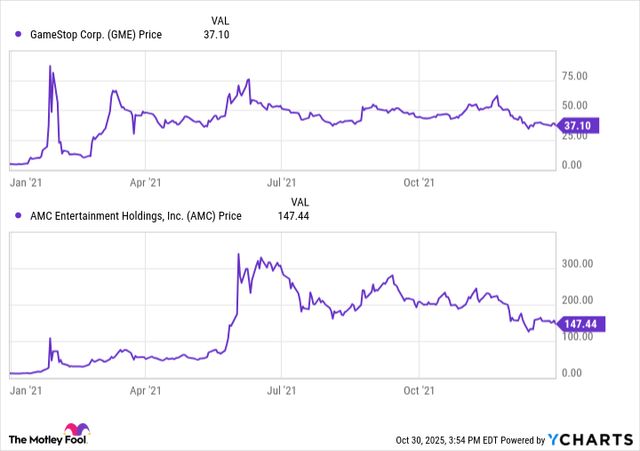
Task: Click the GME January price spike peak
Action: (x=51, y=67)
